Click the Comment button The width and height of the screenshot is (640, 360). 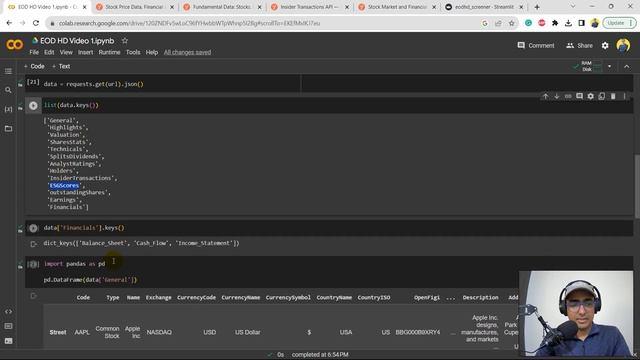click(536, 46)
